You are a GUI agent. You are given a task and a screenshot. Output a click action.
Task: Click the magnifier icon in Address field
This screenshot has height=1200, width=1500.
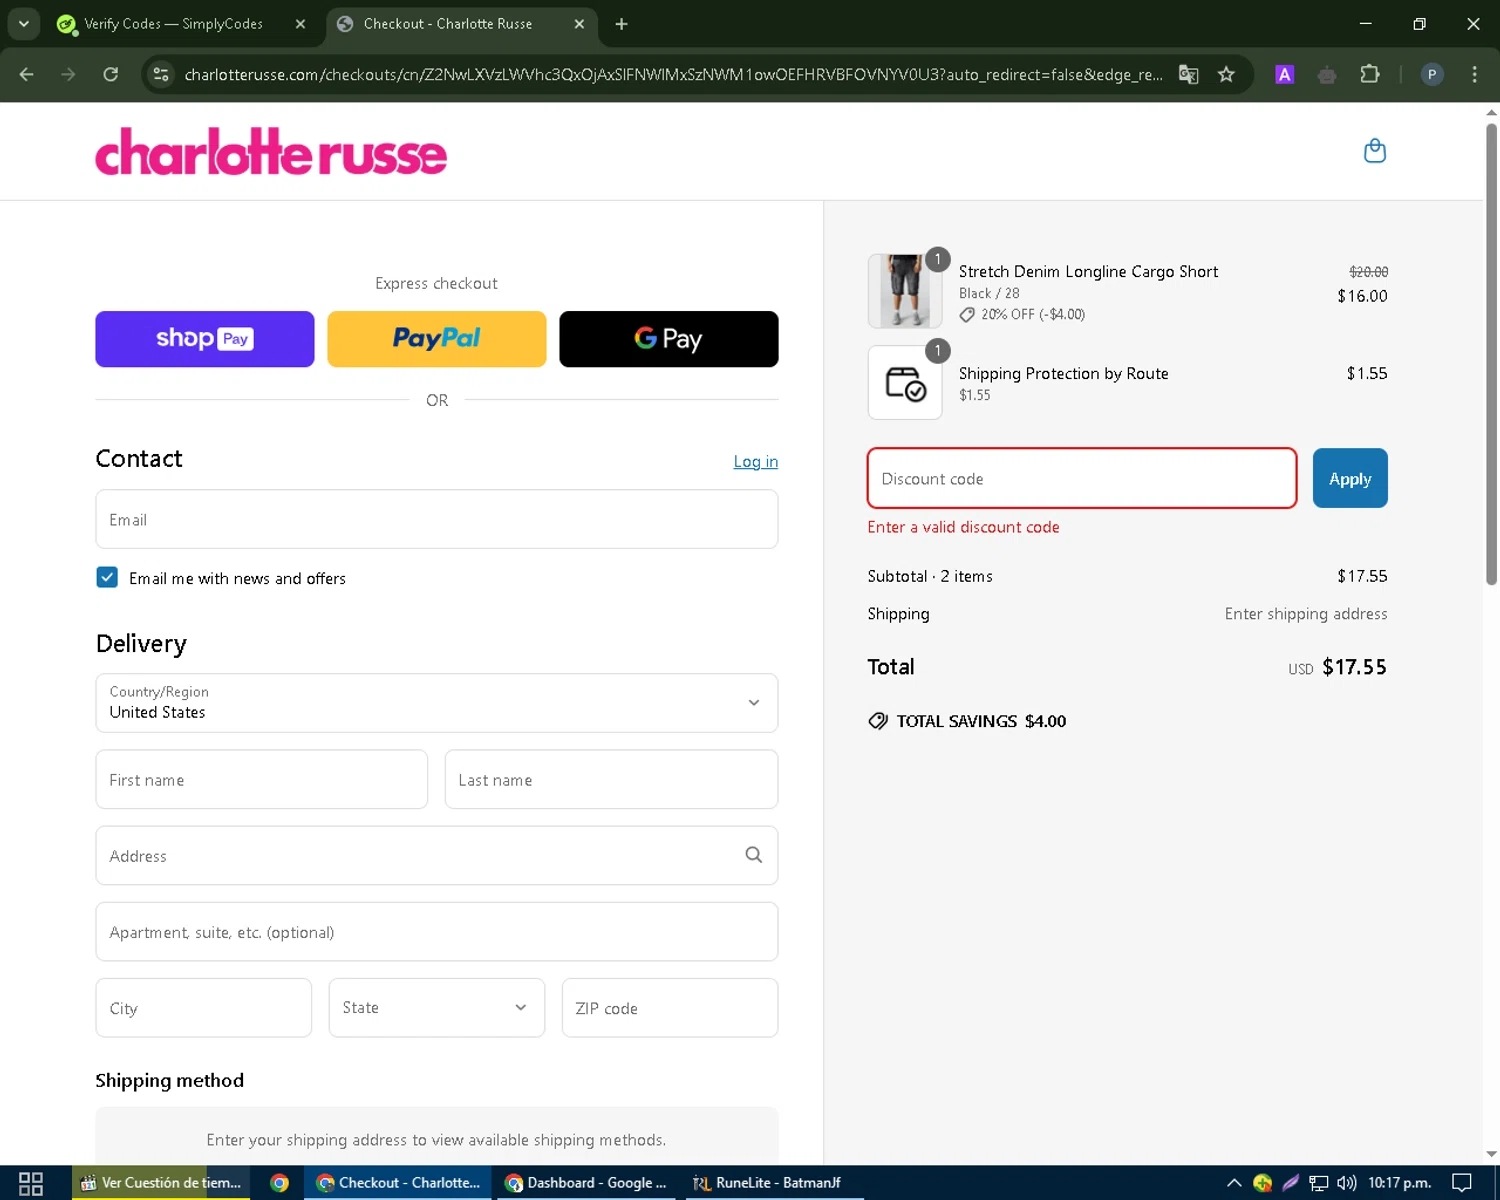tap(753, 855)
